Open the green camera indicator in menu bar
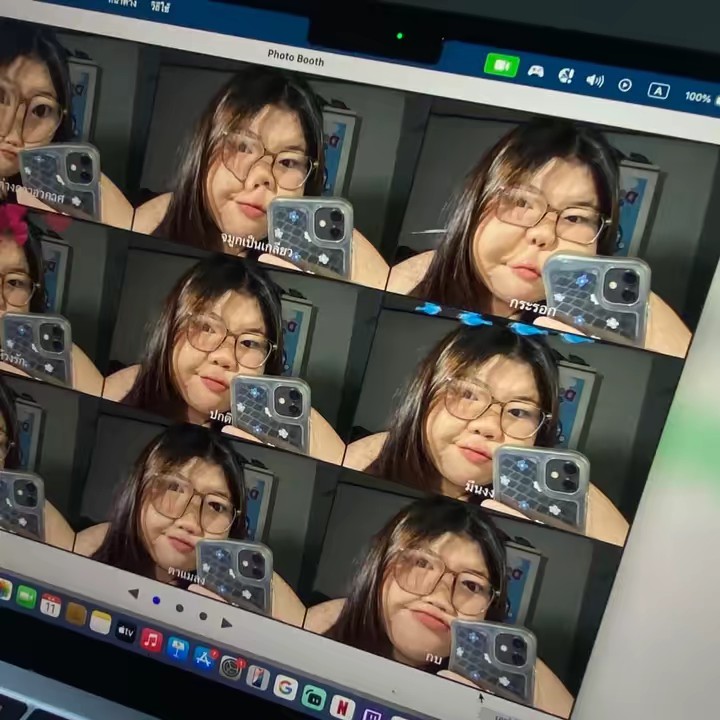This screenshot has width=720, height=720. pos(501,65)
